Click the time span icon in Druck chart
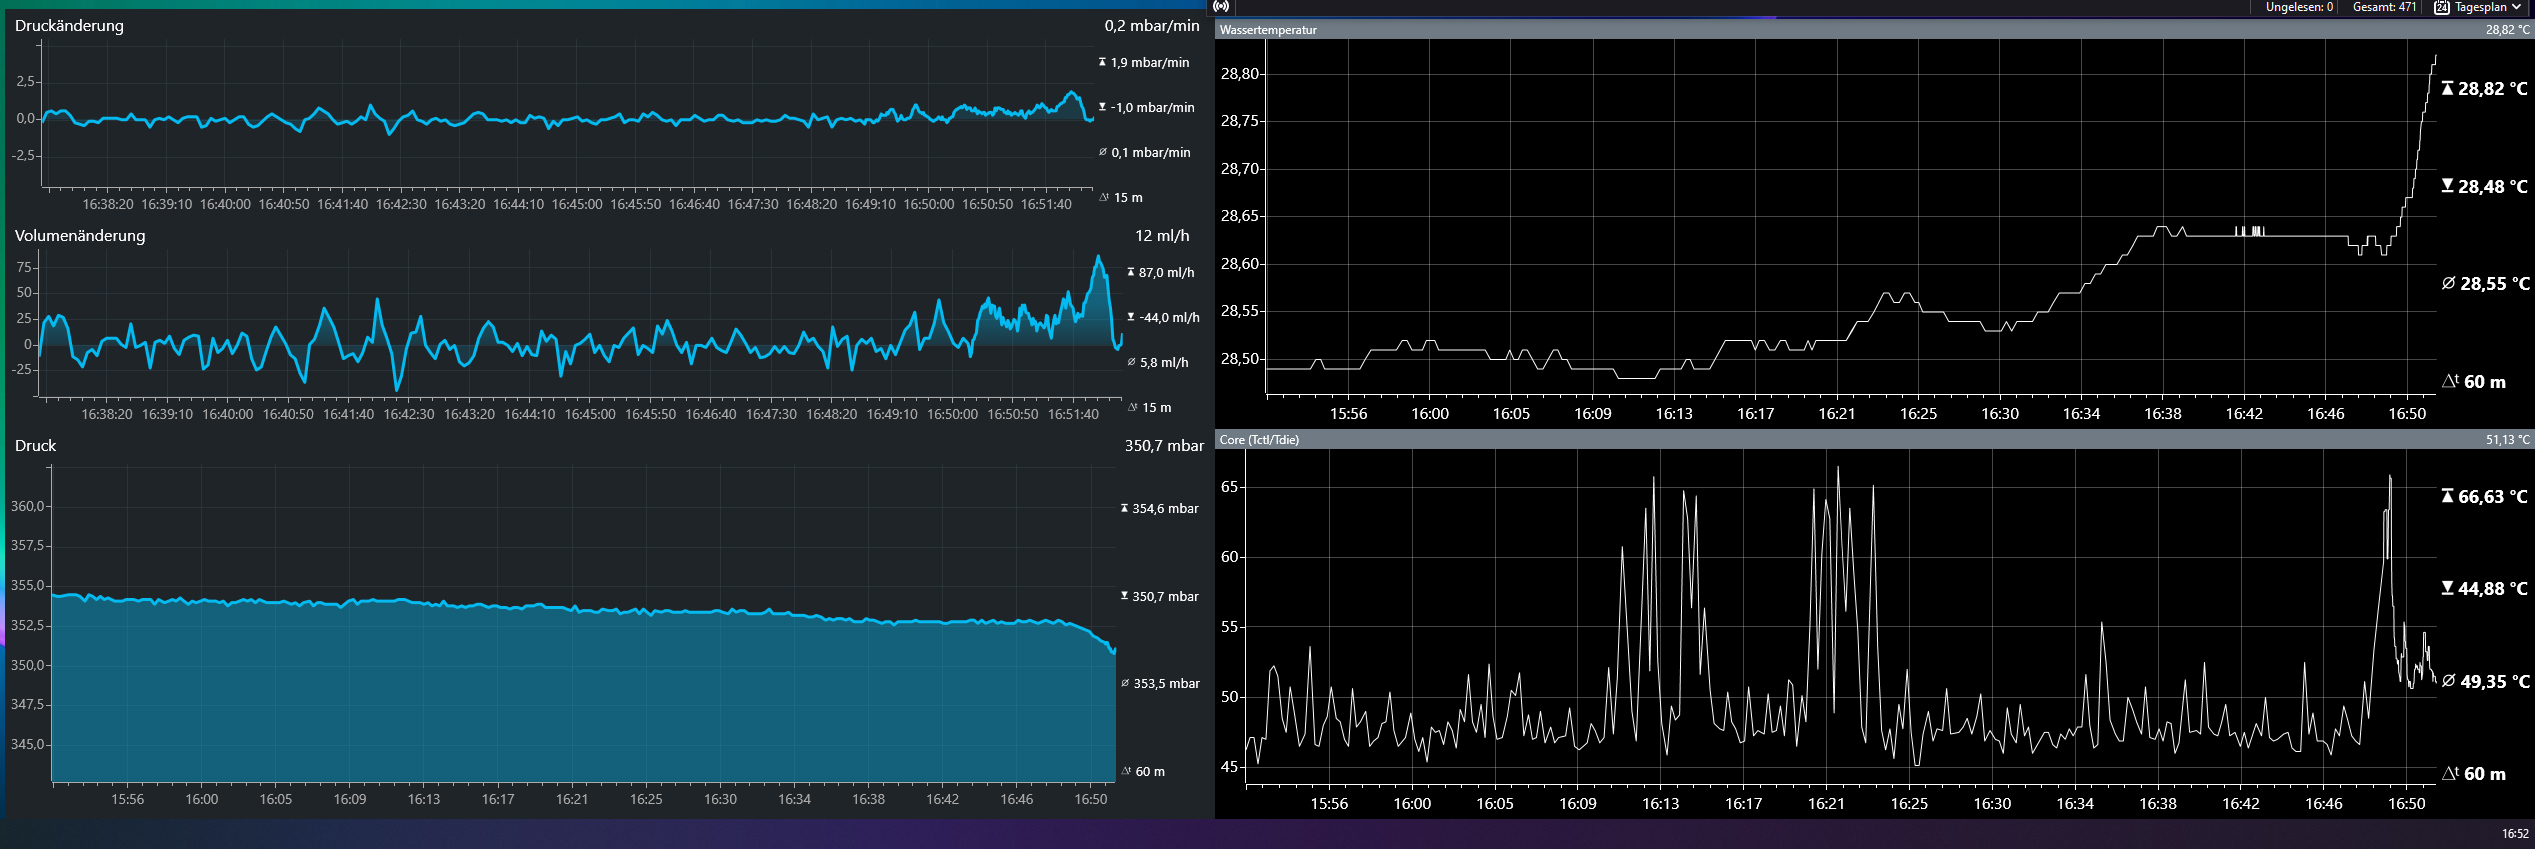 click(1127, 771)
